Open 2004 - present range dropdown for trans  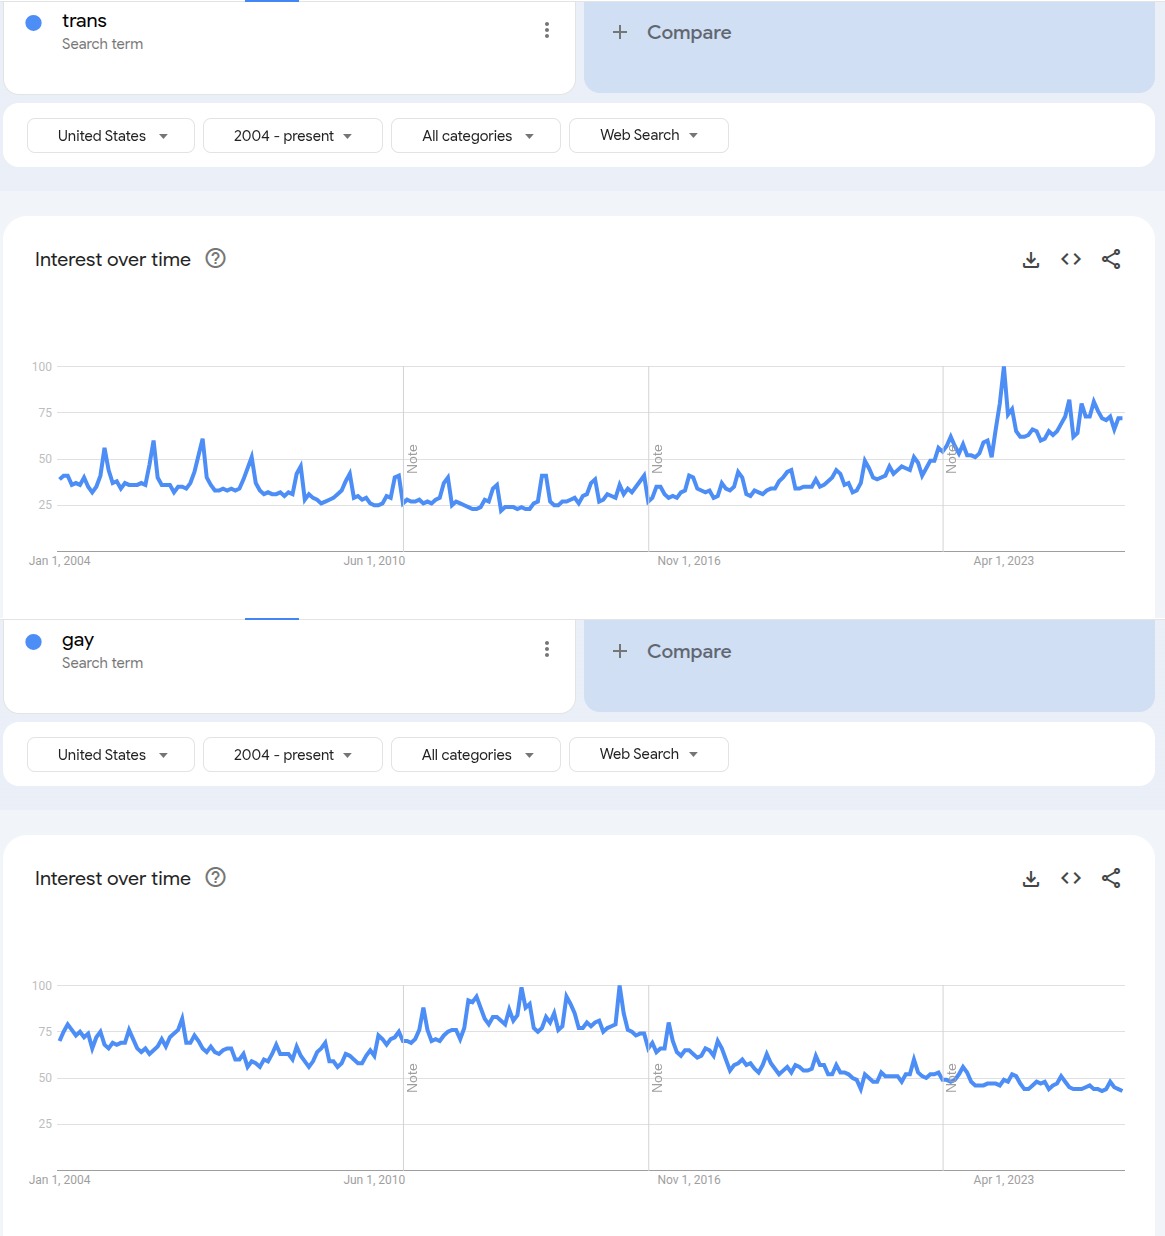(x=292, y=135)
